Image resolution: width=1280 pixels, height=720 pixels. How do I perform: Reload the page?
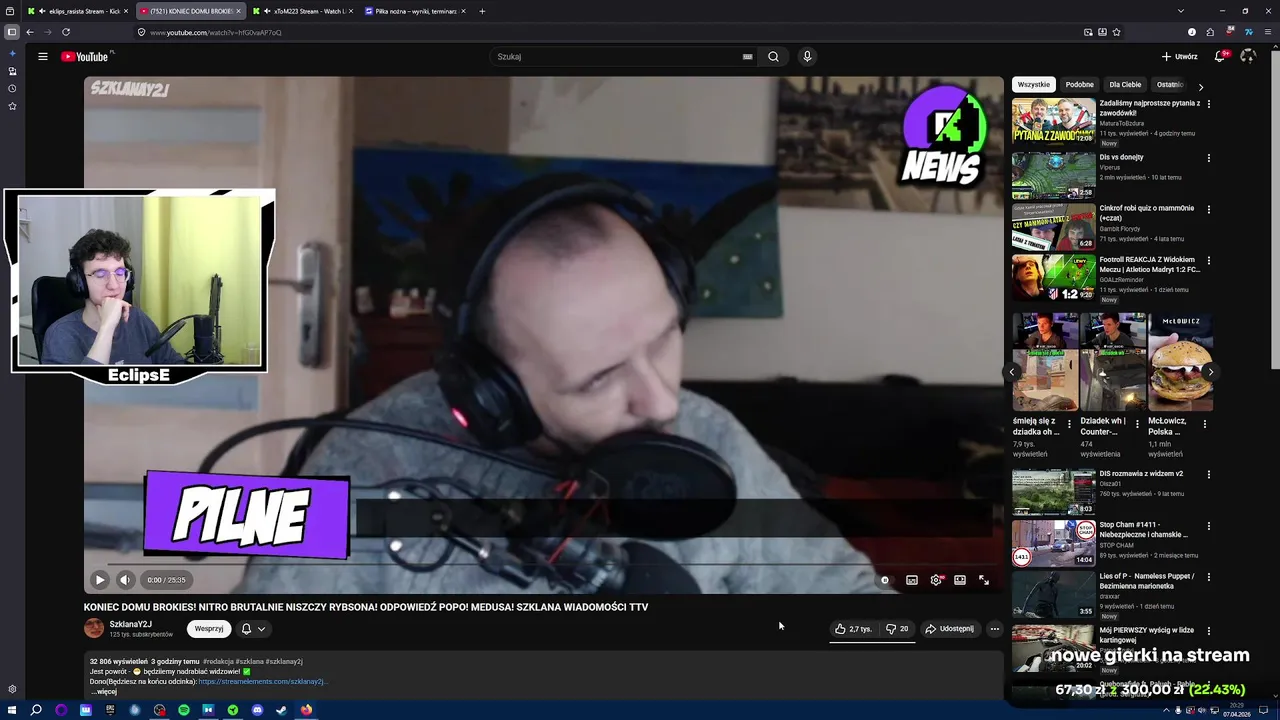pos(66,32)
